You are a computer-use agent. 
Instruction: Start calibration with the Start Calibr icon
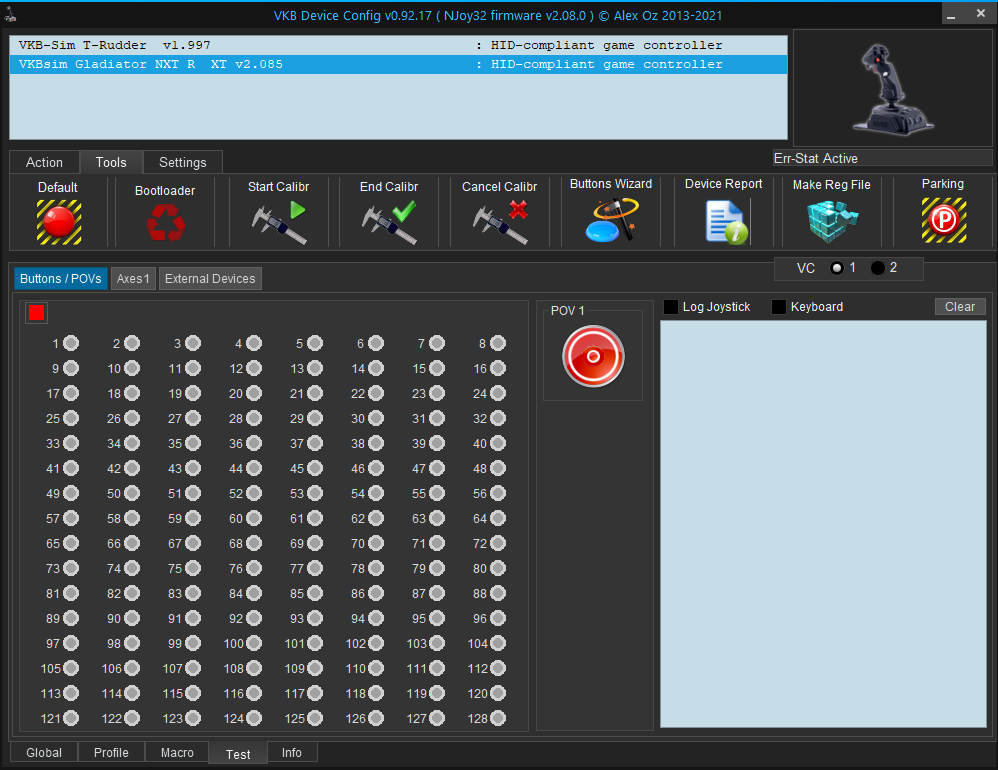279,221
